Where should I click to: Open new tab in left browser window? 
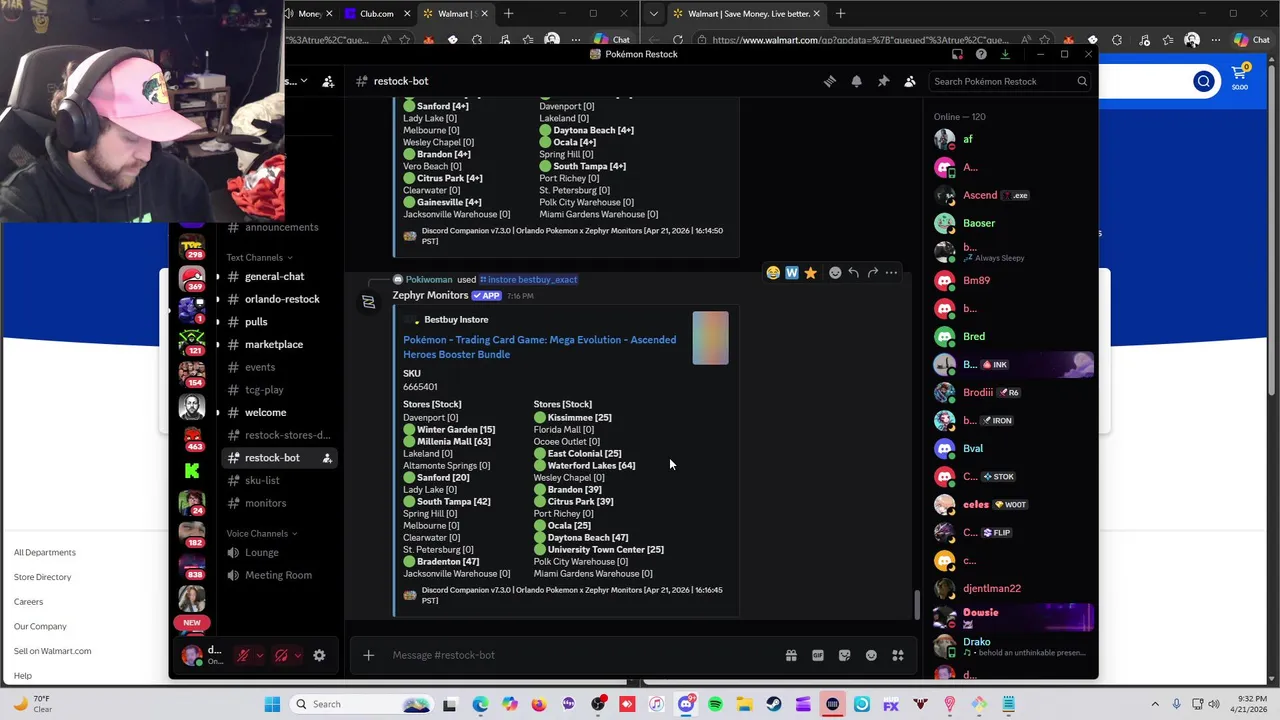[508, 14]
